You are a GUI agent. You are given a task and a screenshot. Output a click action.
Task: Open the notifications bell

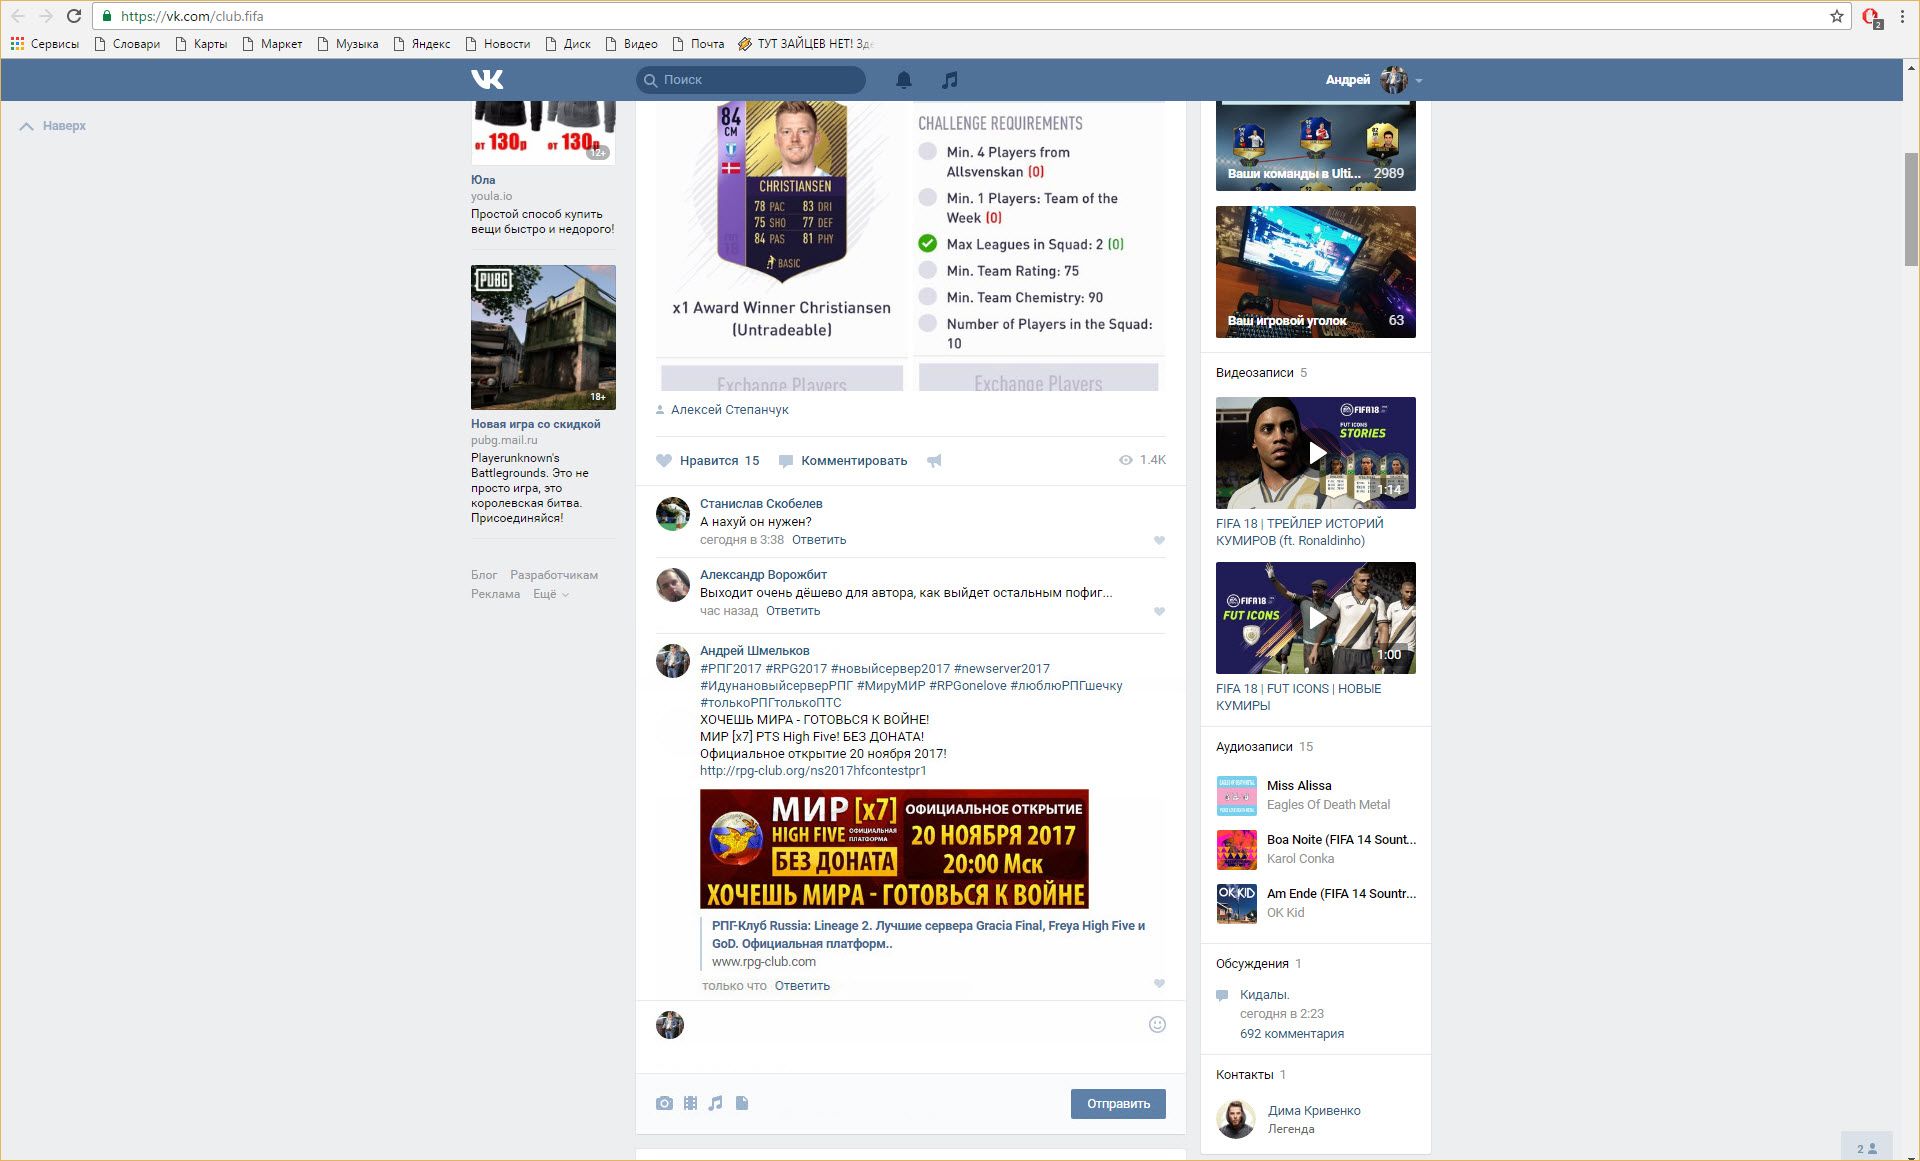coord(903,79)
